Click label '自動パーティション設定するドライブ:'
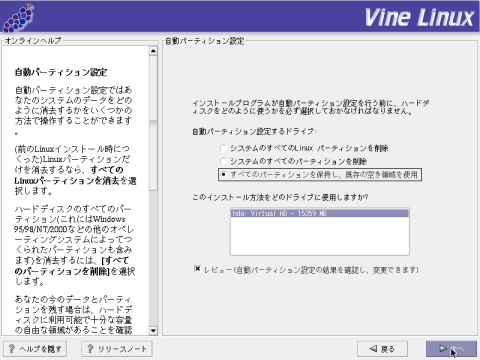The height and width of the screenshot is (360, 480). (x=254, y=131)
